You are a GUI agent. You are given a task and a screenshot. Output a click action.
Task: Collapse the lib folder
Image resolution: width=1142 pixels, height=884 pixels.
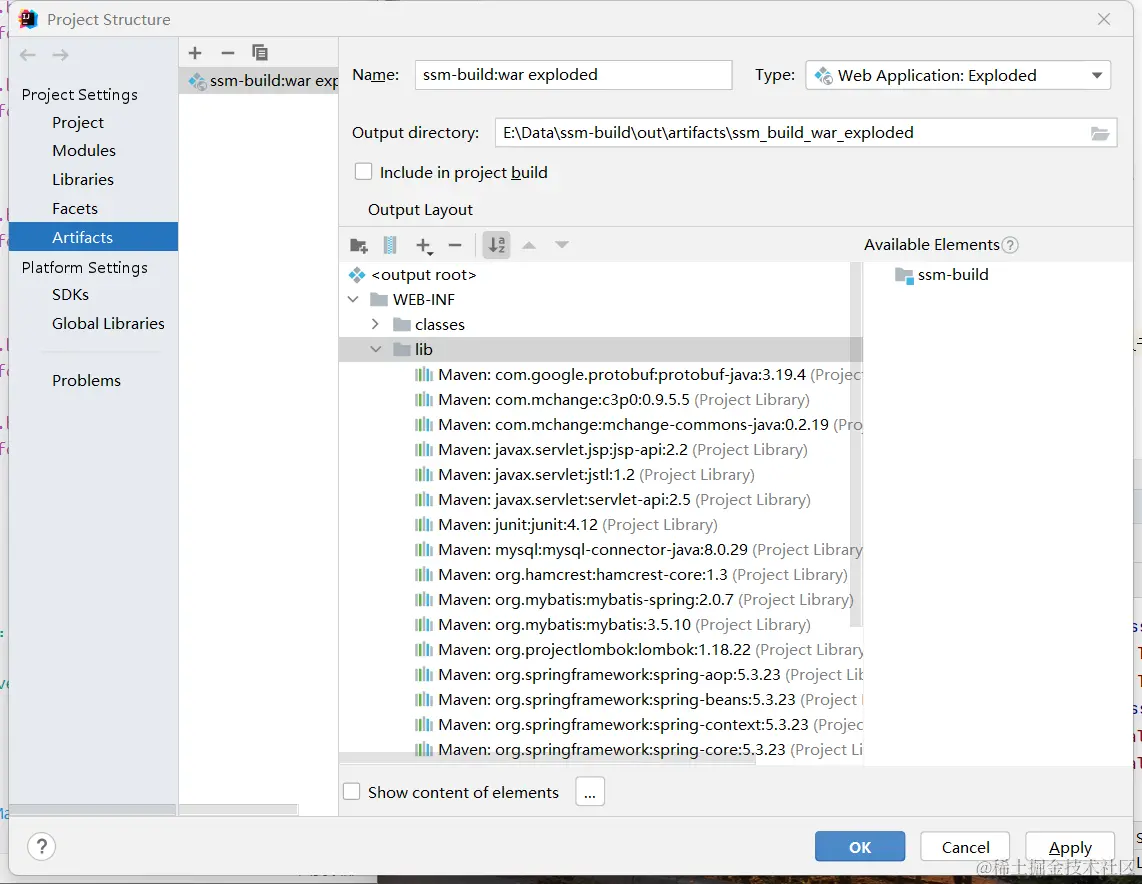click(x=375, y=350)
